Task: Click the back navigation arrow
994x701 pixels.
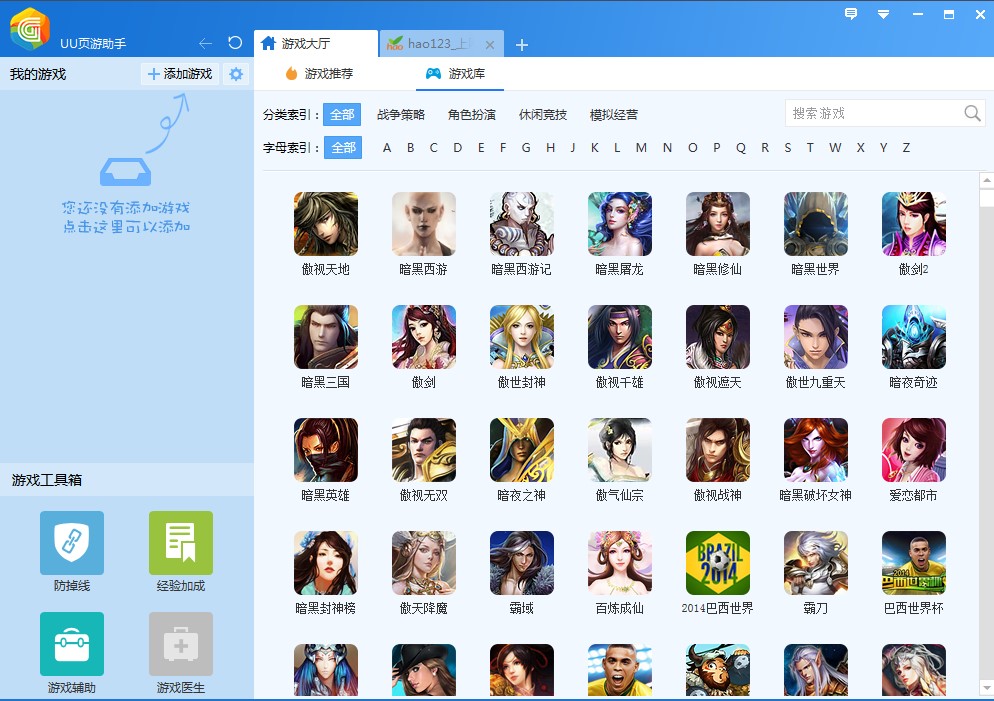Action: (x=206, y=43)
